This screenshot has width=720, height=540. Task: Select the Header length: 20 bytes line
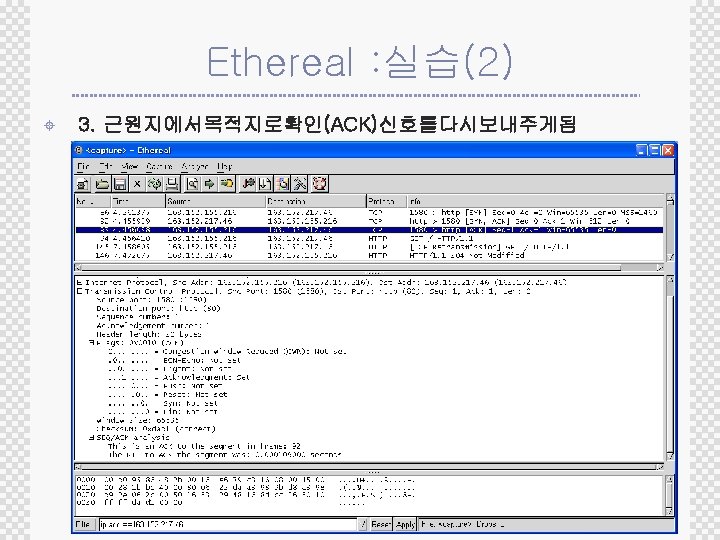pos(149,334)
